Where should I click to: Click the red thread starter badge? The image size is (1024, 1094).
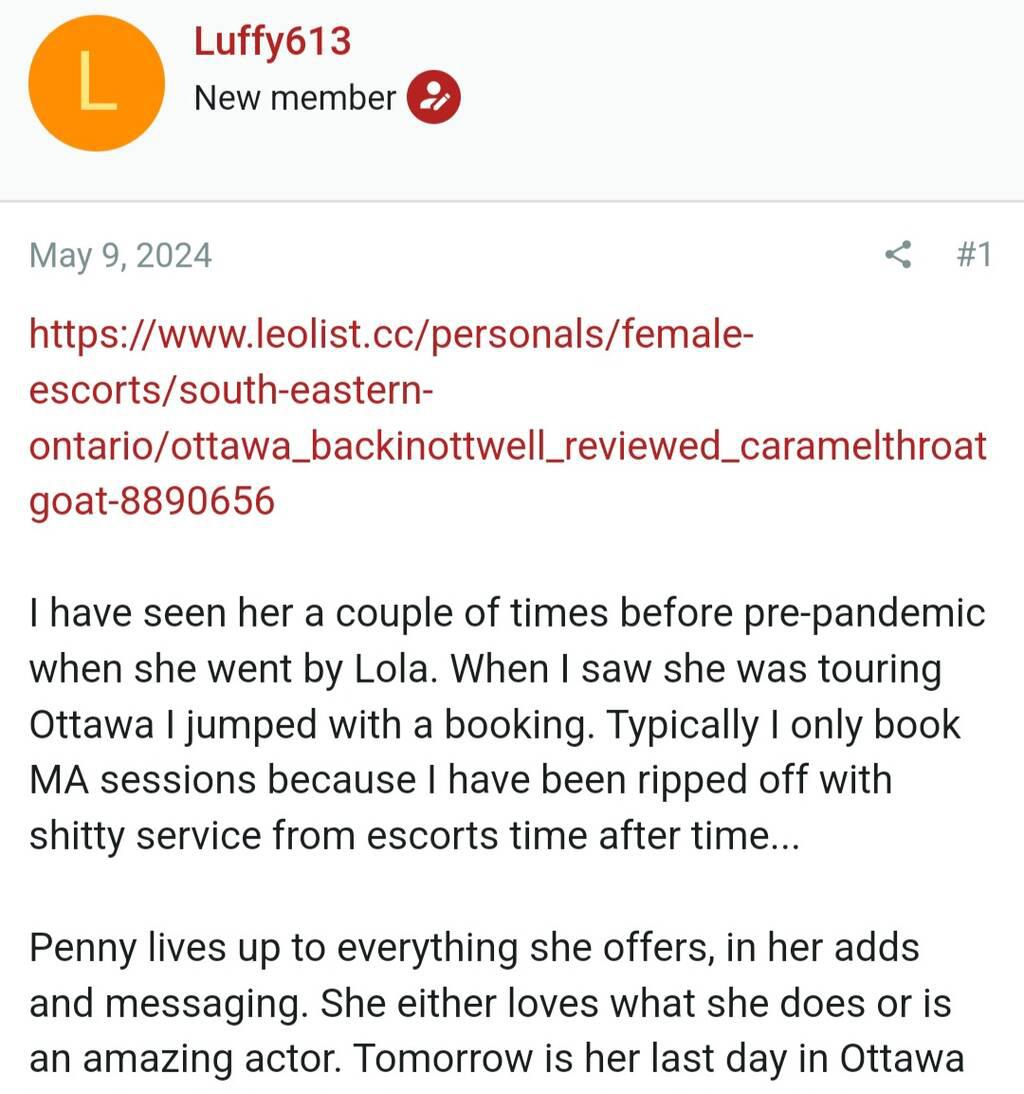[x=433, y=97]
